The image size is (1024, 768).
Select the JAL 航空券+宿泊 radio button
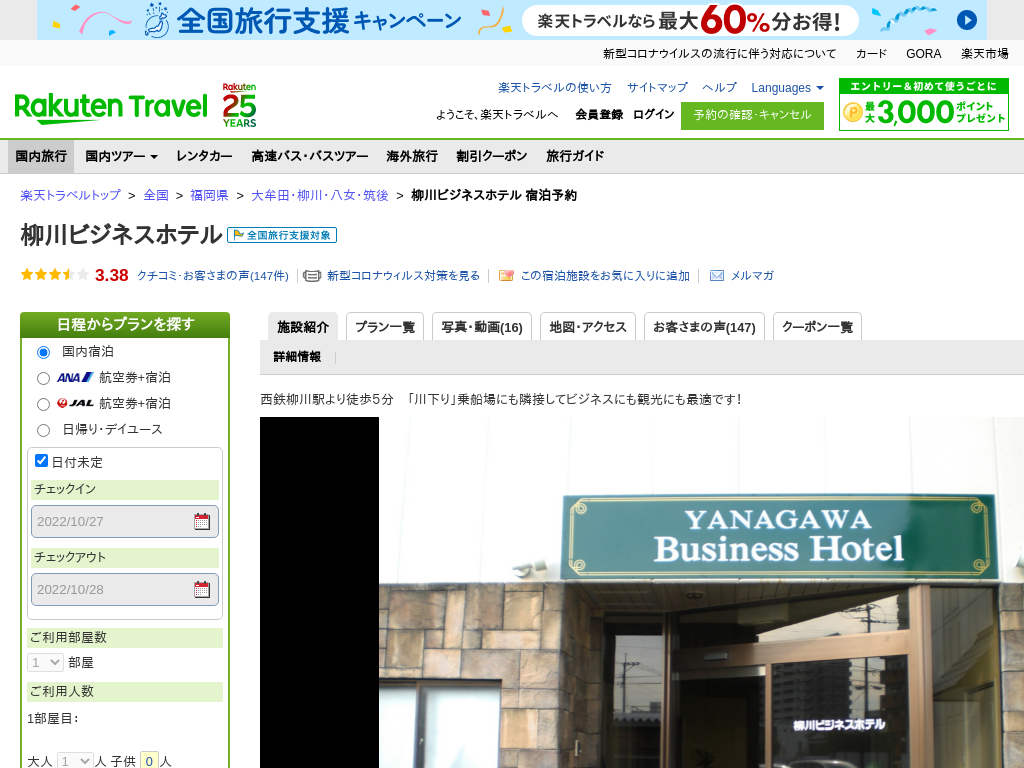click(43, 404)
